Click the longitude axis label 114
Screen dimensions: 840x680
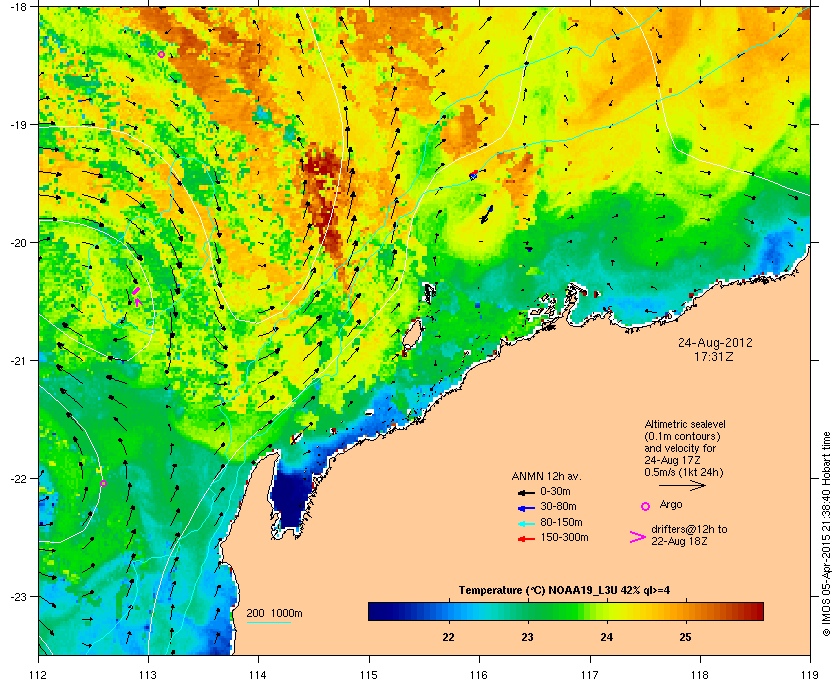[258, 674]
